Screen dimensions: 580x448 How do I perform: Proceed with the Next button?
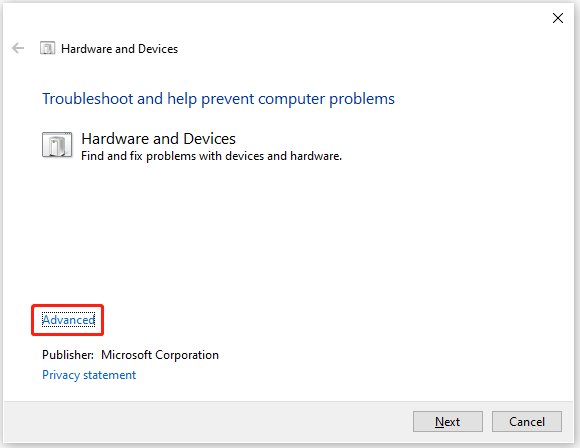point(448,421)
